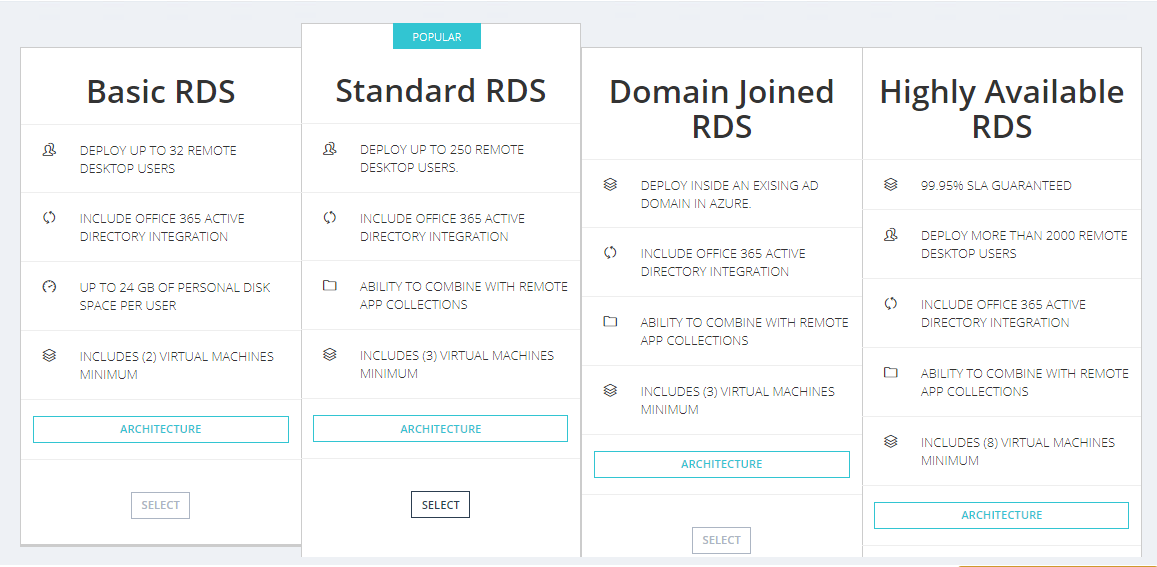Click the folder icon in Highly Available RDS
The height and width of the screenshot is (567, 1157).
[891, 373]
